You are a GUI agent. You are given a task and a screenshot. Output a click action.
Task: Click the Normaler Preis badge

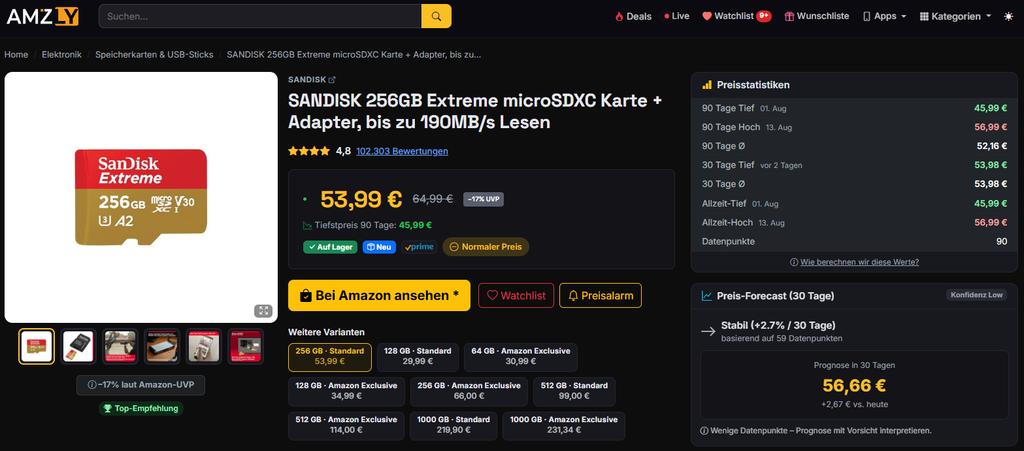[486, 247]
